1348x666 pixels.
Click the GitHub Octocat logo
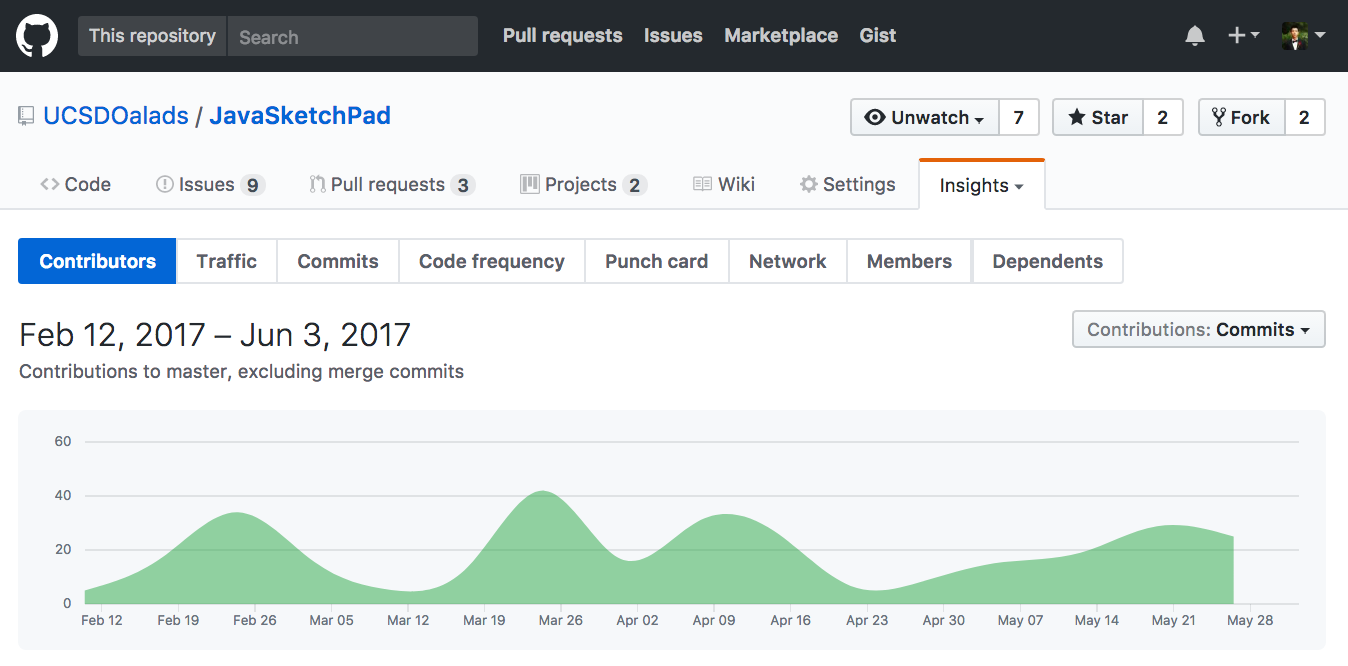(x=38, y=36)
